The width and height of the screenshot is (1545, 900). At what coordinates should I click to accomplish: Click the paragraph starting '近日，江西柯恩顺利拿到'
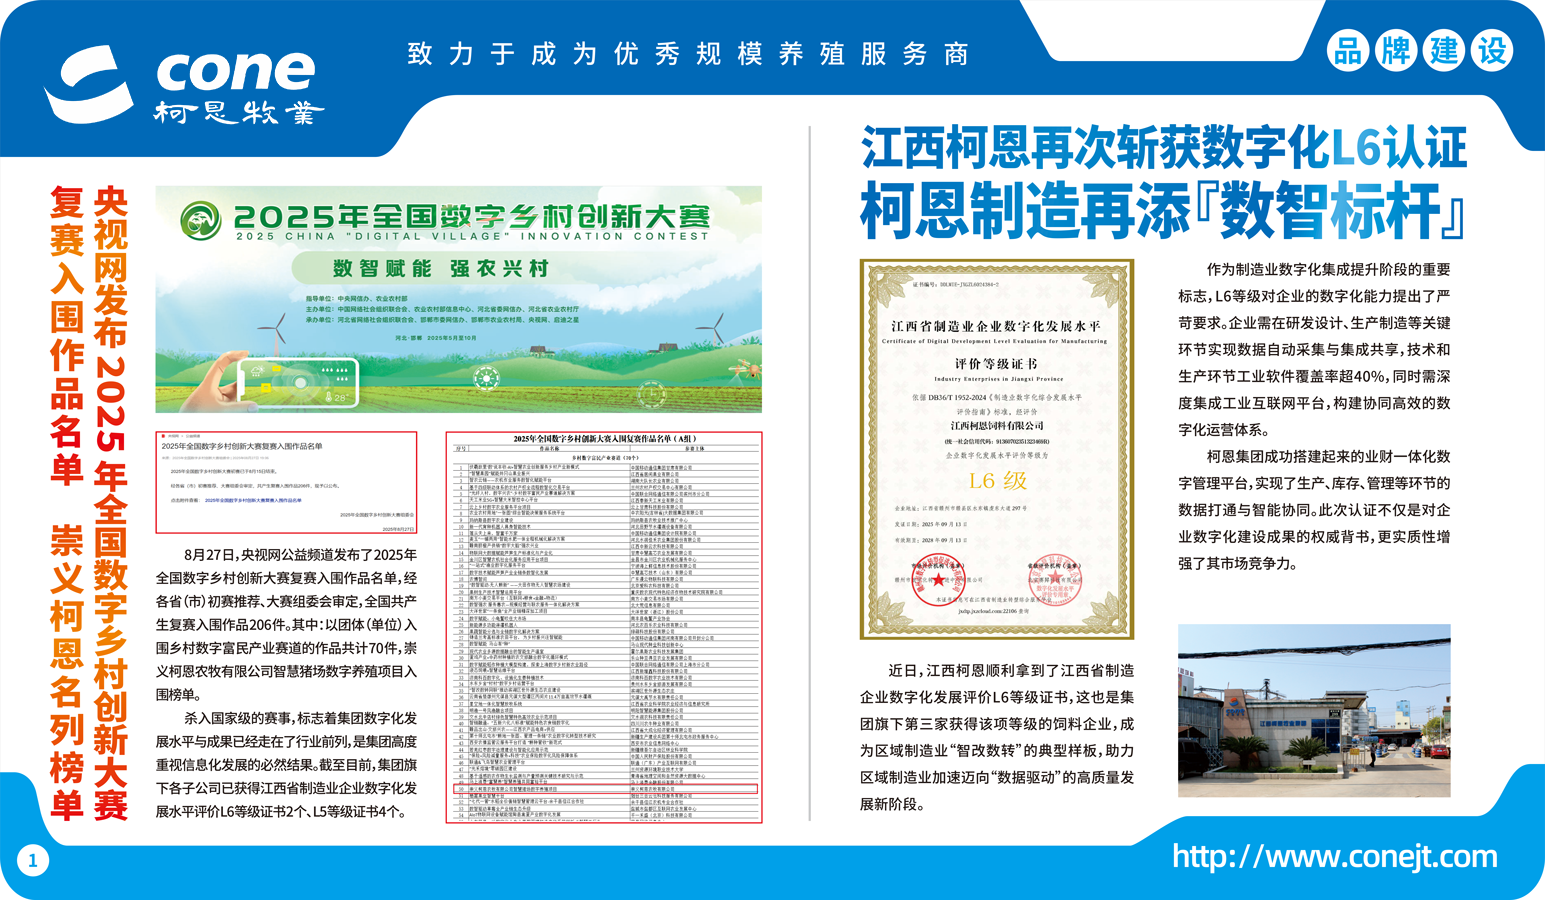point(997,737)
